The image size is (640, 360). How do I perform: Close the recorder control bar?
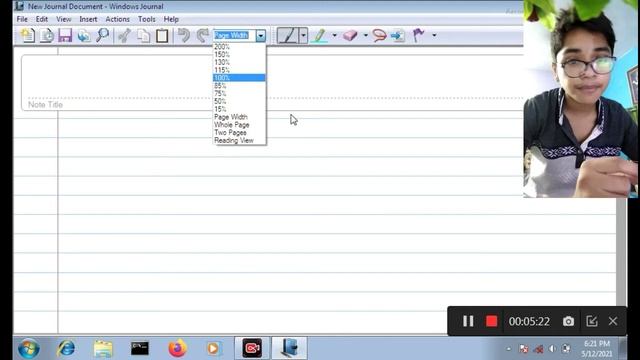point(613,321)
